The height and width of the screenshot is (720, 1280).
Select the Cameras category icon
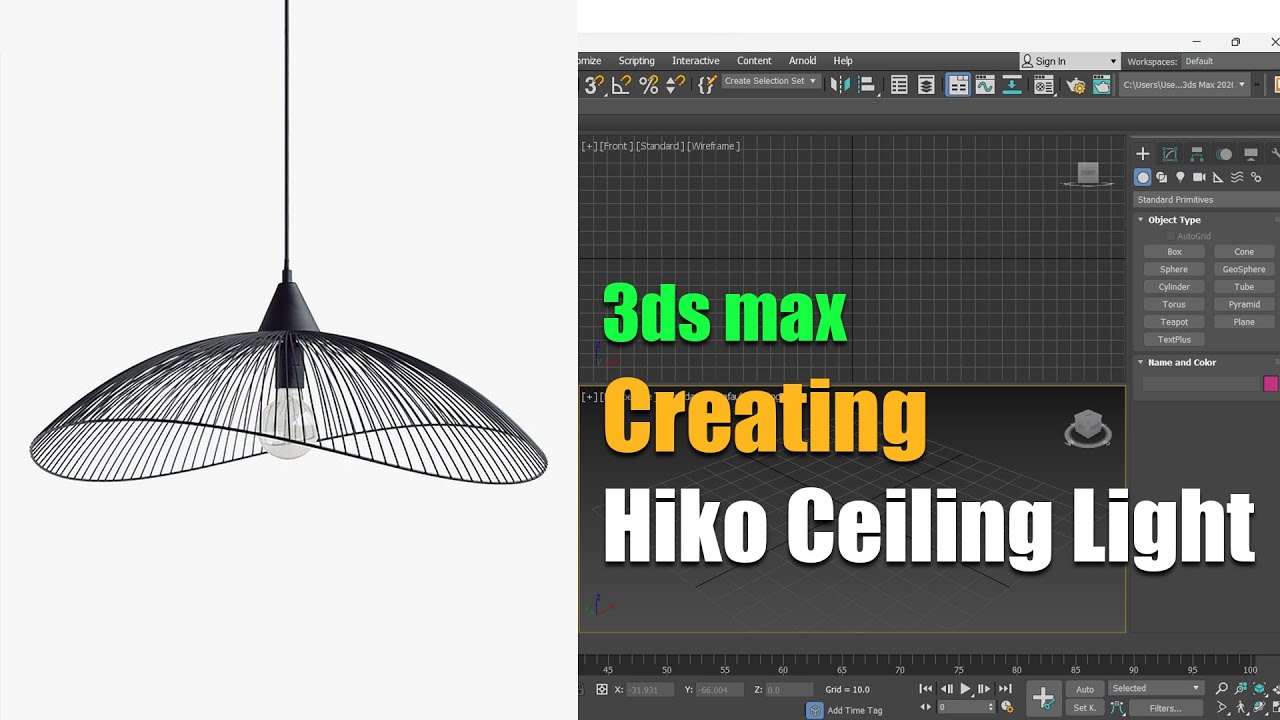point(1199,177)
